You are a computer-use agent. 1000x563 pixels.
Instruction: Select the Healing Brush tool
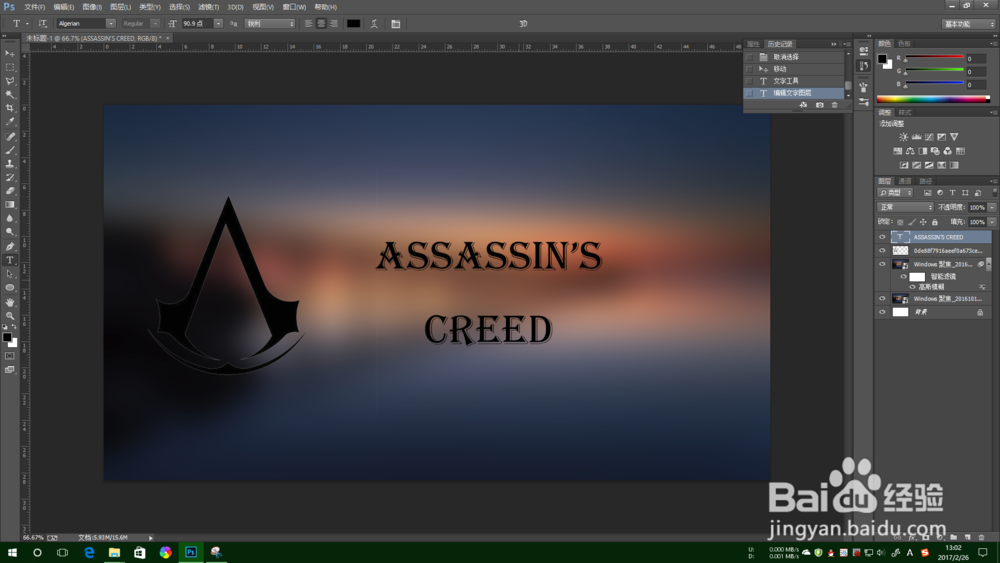pyautogui.click(x=10, y=136)
